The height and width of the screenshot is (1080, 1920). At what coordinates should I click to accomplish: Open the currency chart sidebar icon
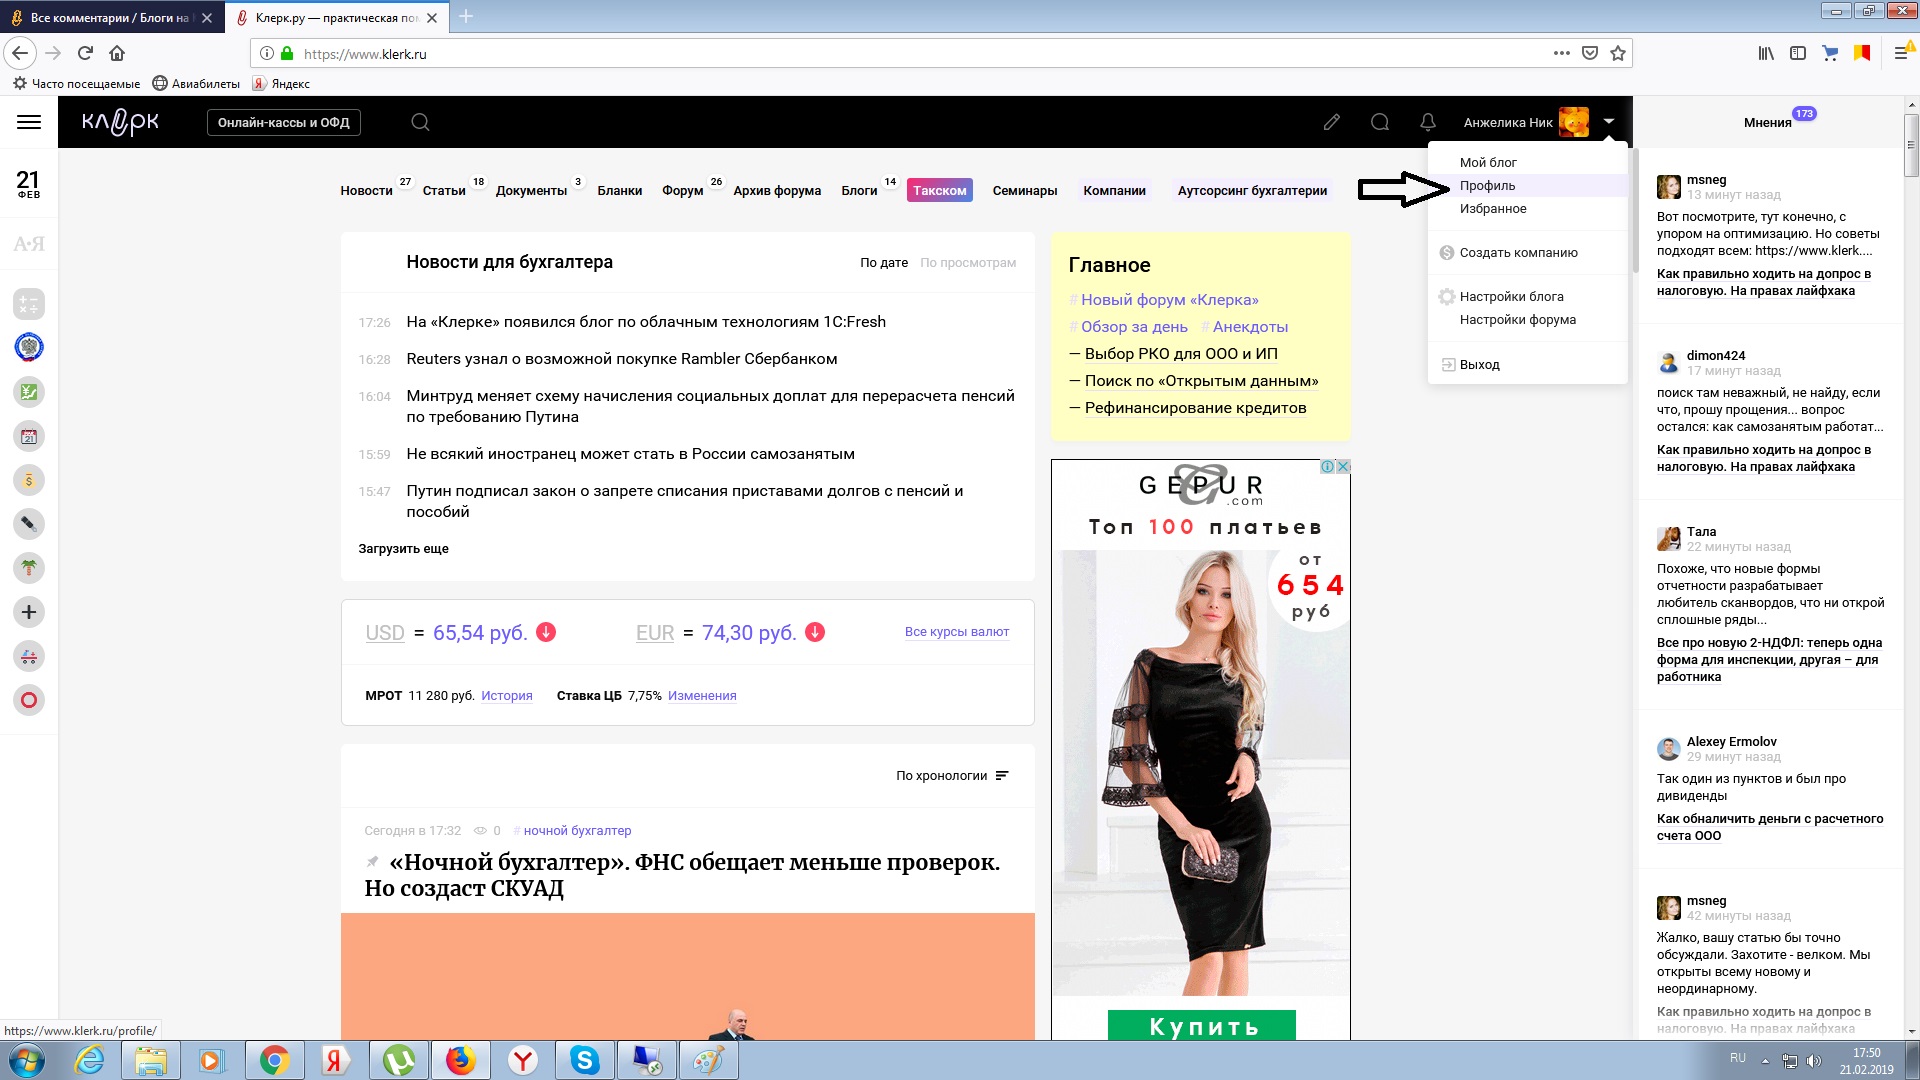coord(29,391)
